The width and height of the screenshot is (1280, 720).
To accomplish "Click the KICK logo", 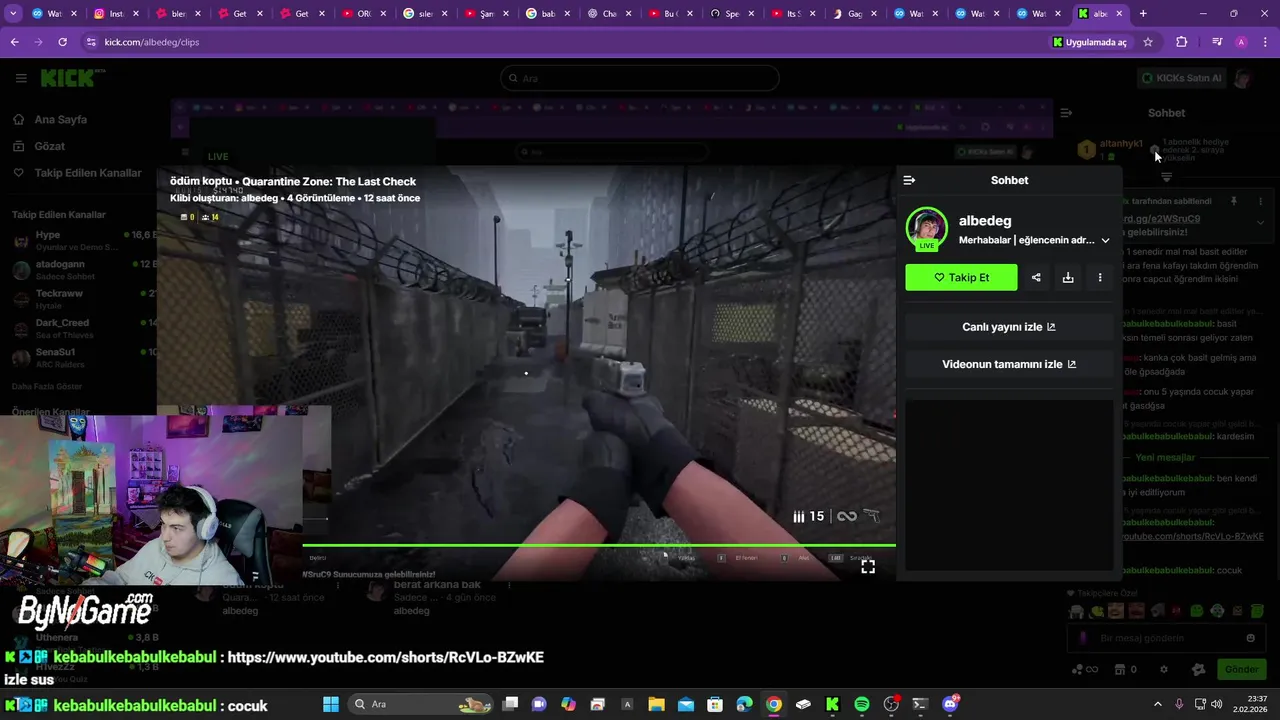I will (67, 78).
